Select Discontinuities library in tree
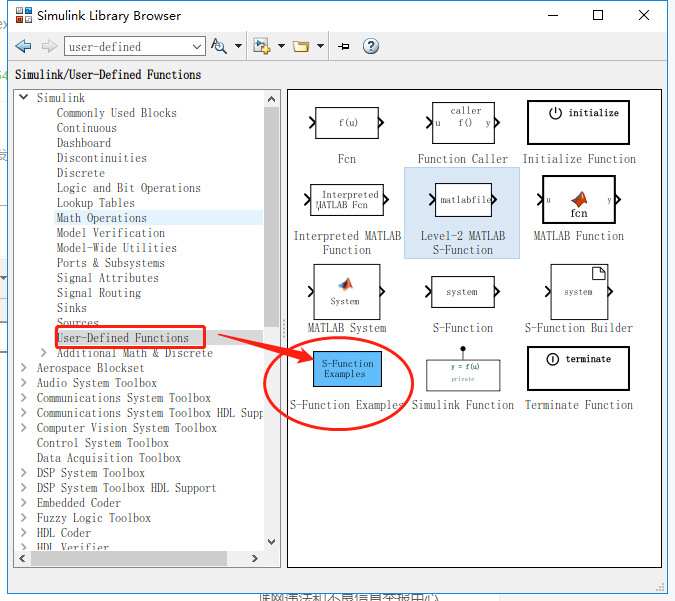The image size is (675, 601). point(102,158)
